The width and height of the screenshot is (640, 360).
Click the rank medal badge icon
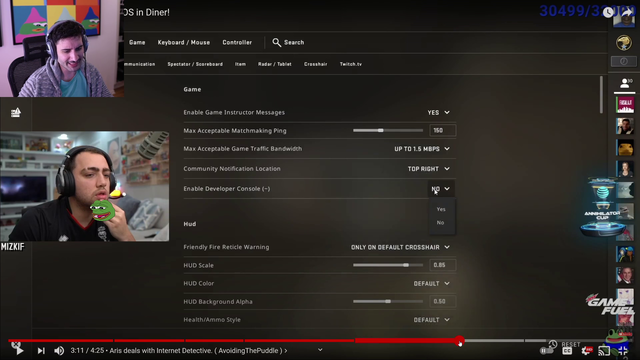624,42
